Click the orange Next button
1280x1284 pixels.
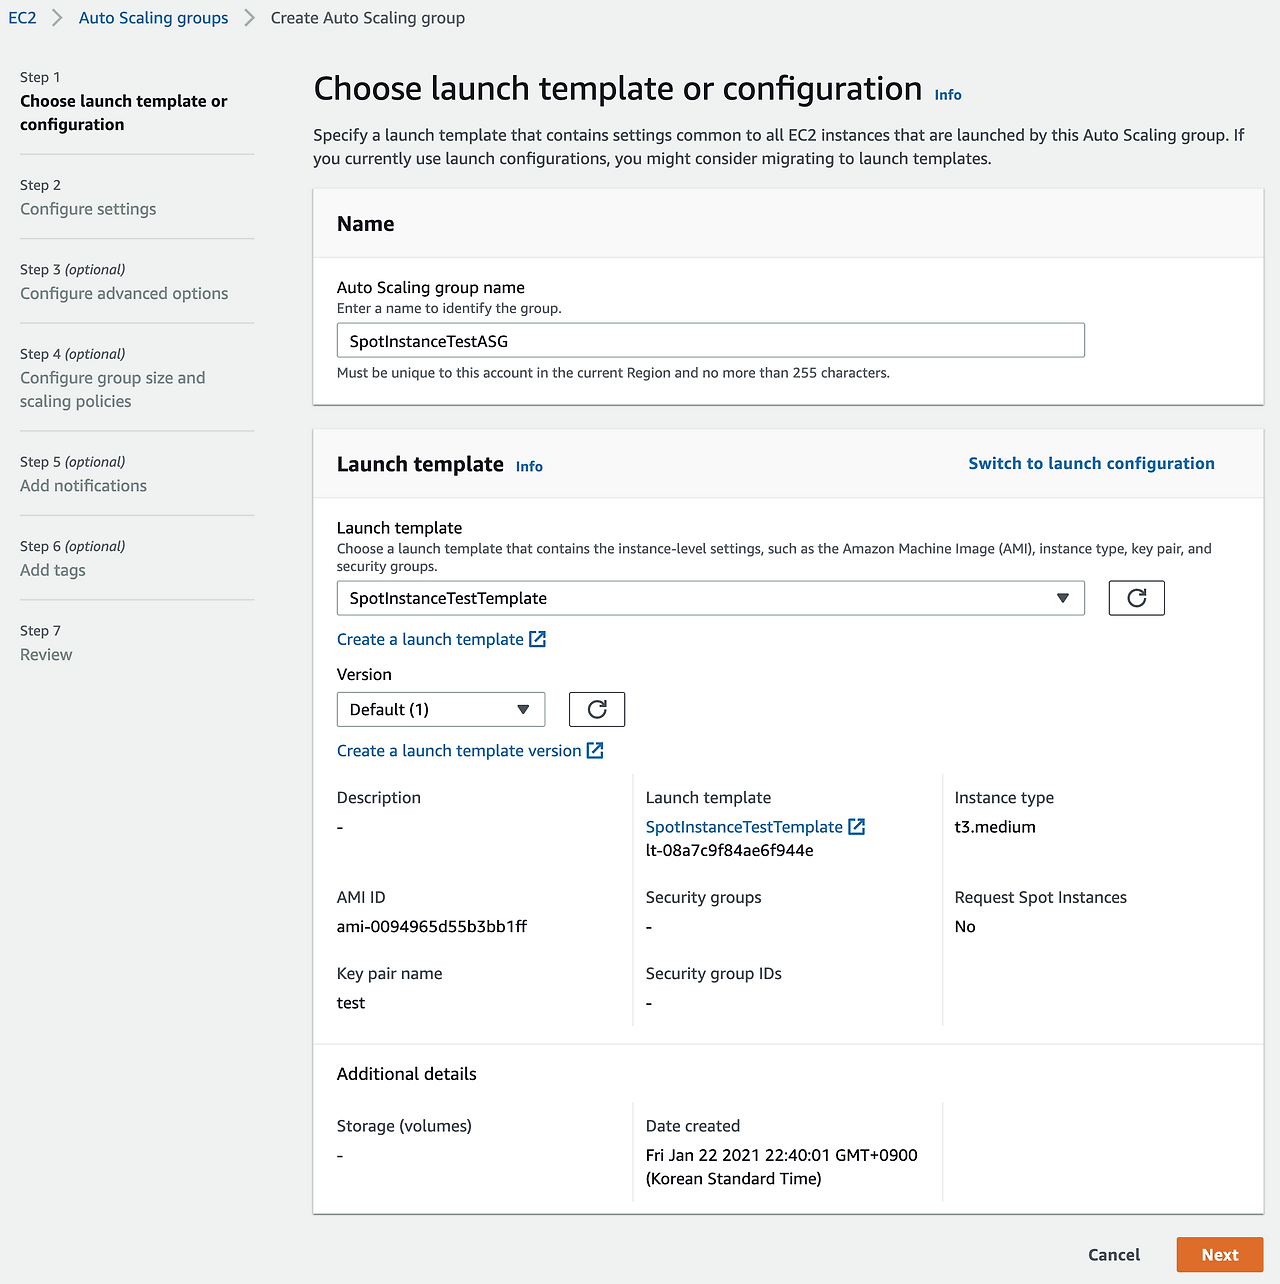point(1220,1254)
